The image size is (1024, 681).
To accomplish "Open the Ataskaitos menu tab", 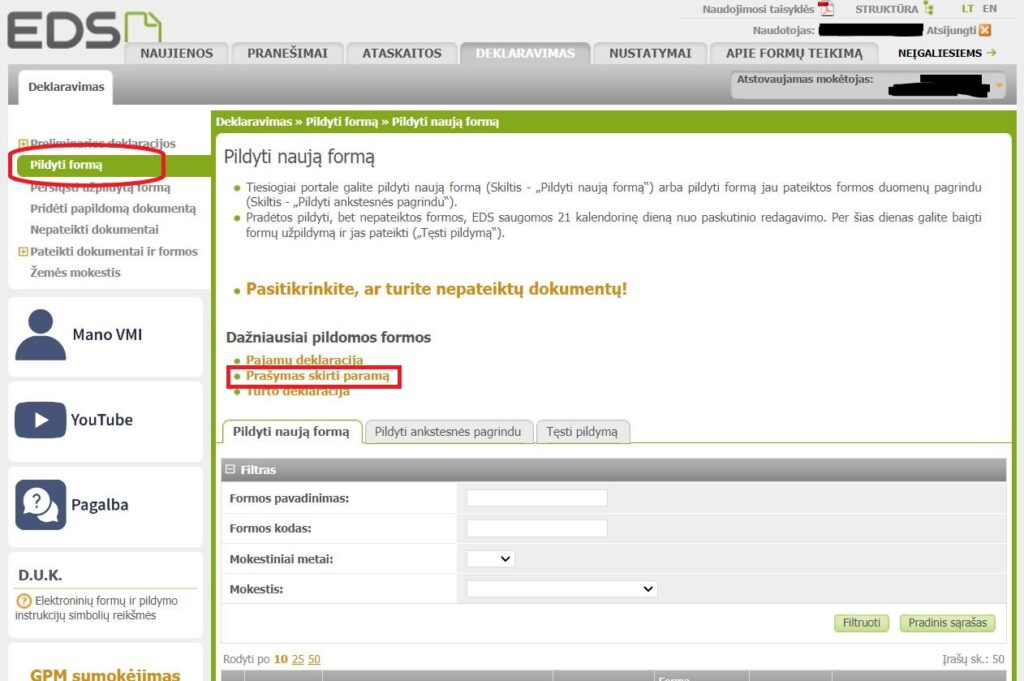I will point(401,53).
